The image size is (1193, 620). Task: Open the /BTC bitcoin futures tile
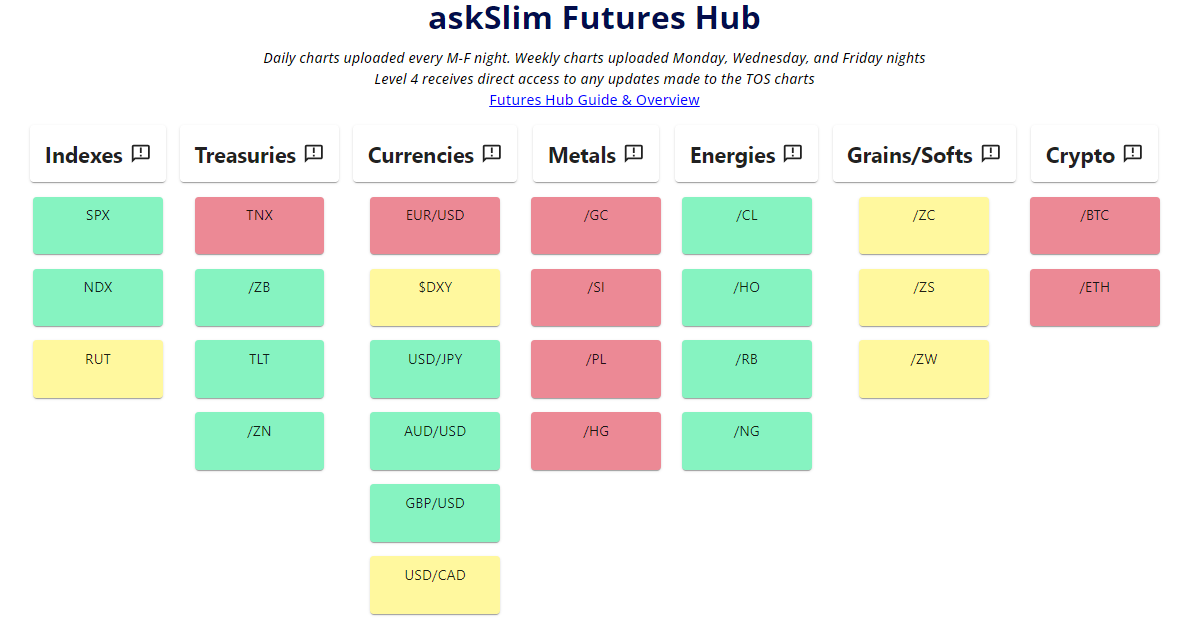pyautogui.click(x=1094, y=225)
